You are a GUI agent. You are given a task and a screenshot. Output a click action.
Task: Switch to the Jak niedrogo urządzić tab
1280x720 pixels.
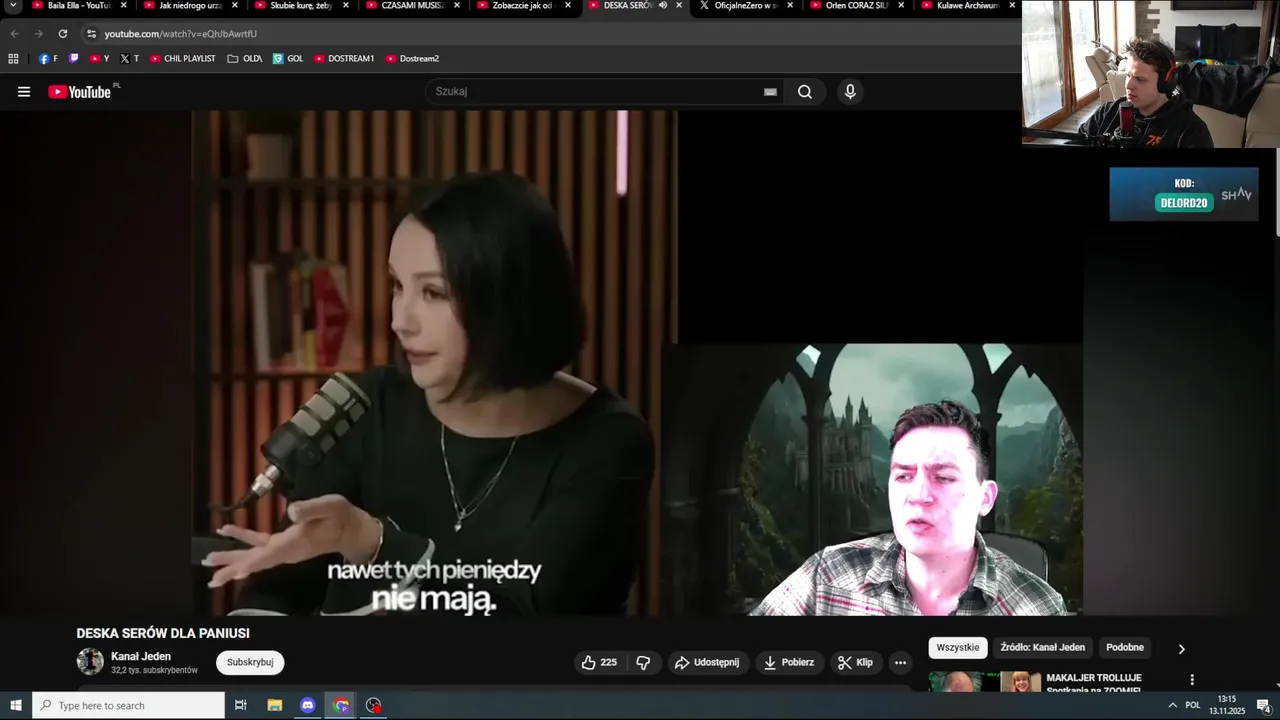pyautogui.click(x=190, y=6)
